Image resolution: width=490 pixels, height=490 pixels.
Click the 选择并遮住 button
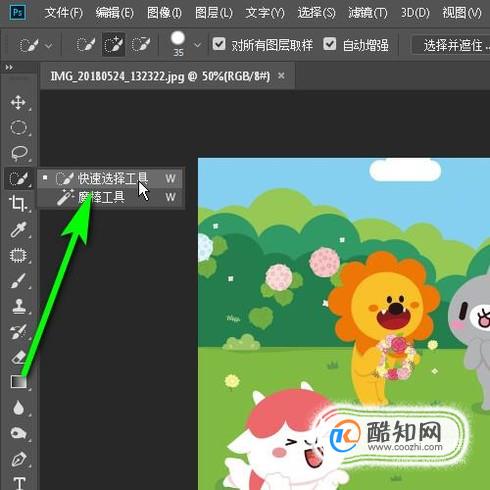pyautogui.click(x=453, y=45)
